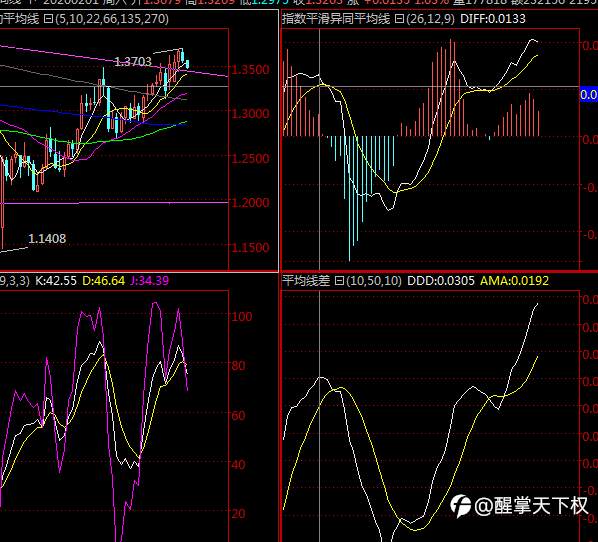Viewport: 598px width, 542px height.
Task: Click the 1.1408 low price annotation
Action: point(47,239)
